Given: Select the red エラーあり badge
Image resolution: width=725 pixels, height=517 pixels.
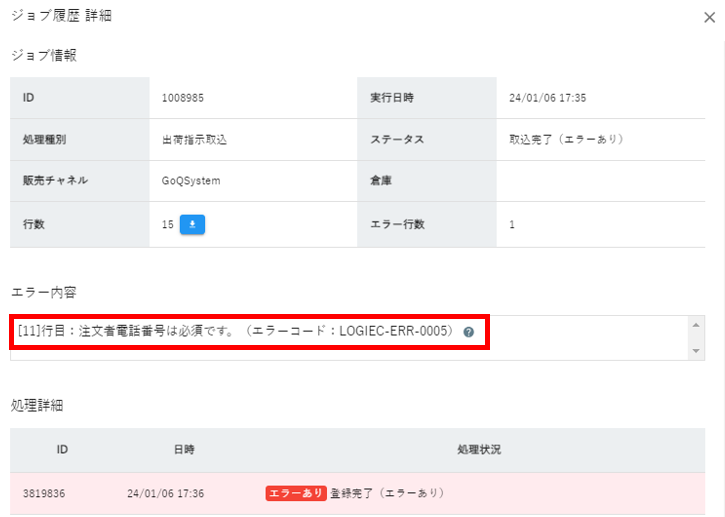Looking at the screenshot, I should coord(296,493).
